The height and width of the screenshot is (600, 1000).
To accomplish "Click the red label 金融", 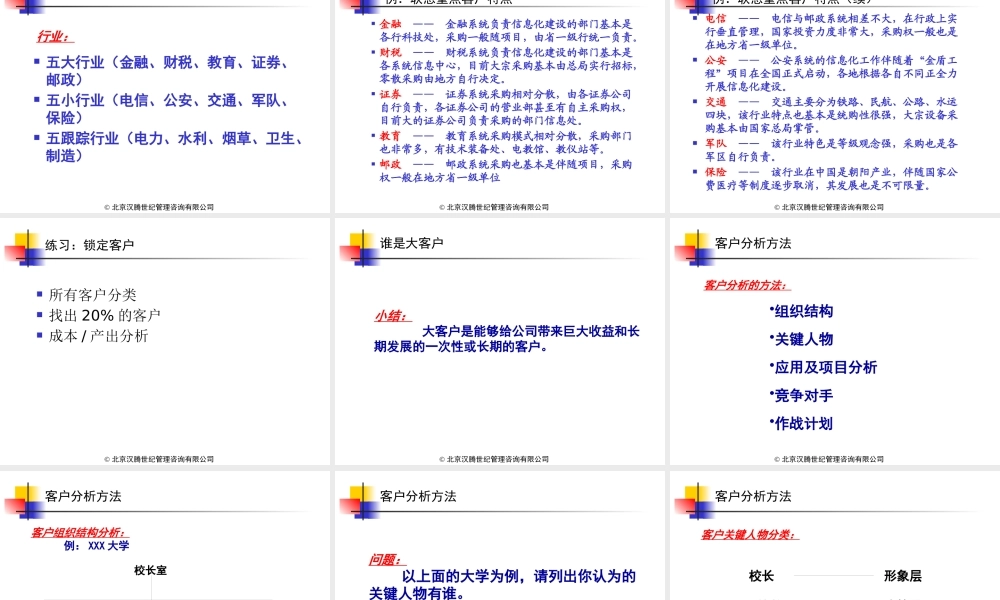I will [x=390, y=24].
